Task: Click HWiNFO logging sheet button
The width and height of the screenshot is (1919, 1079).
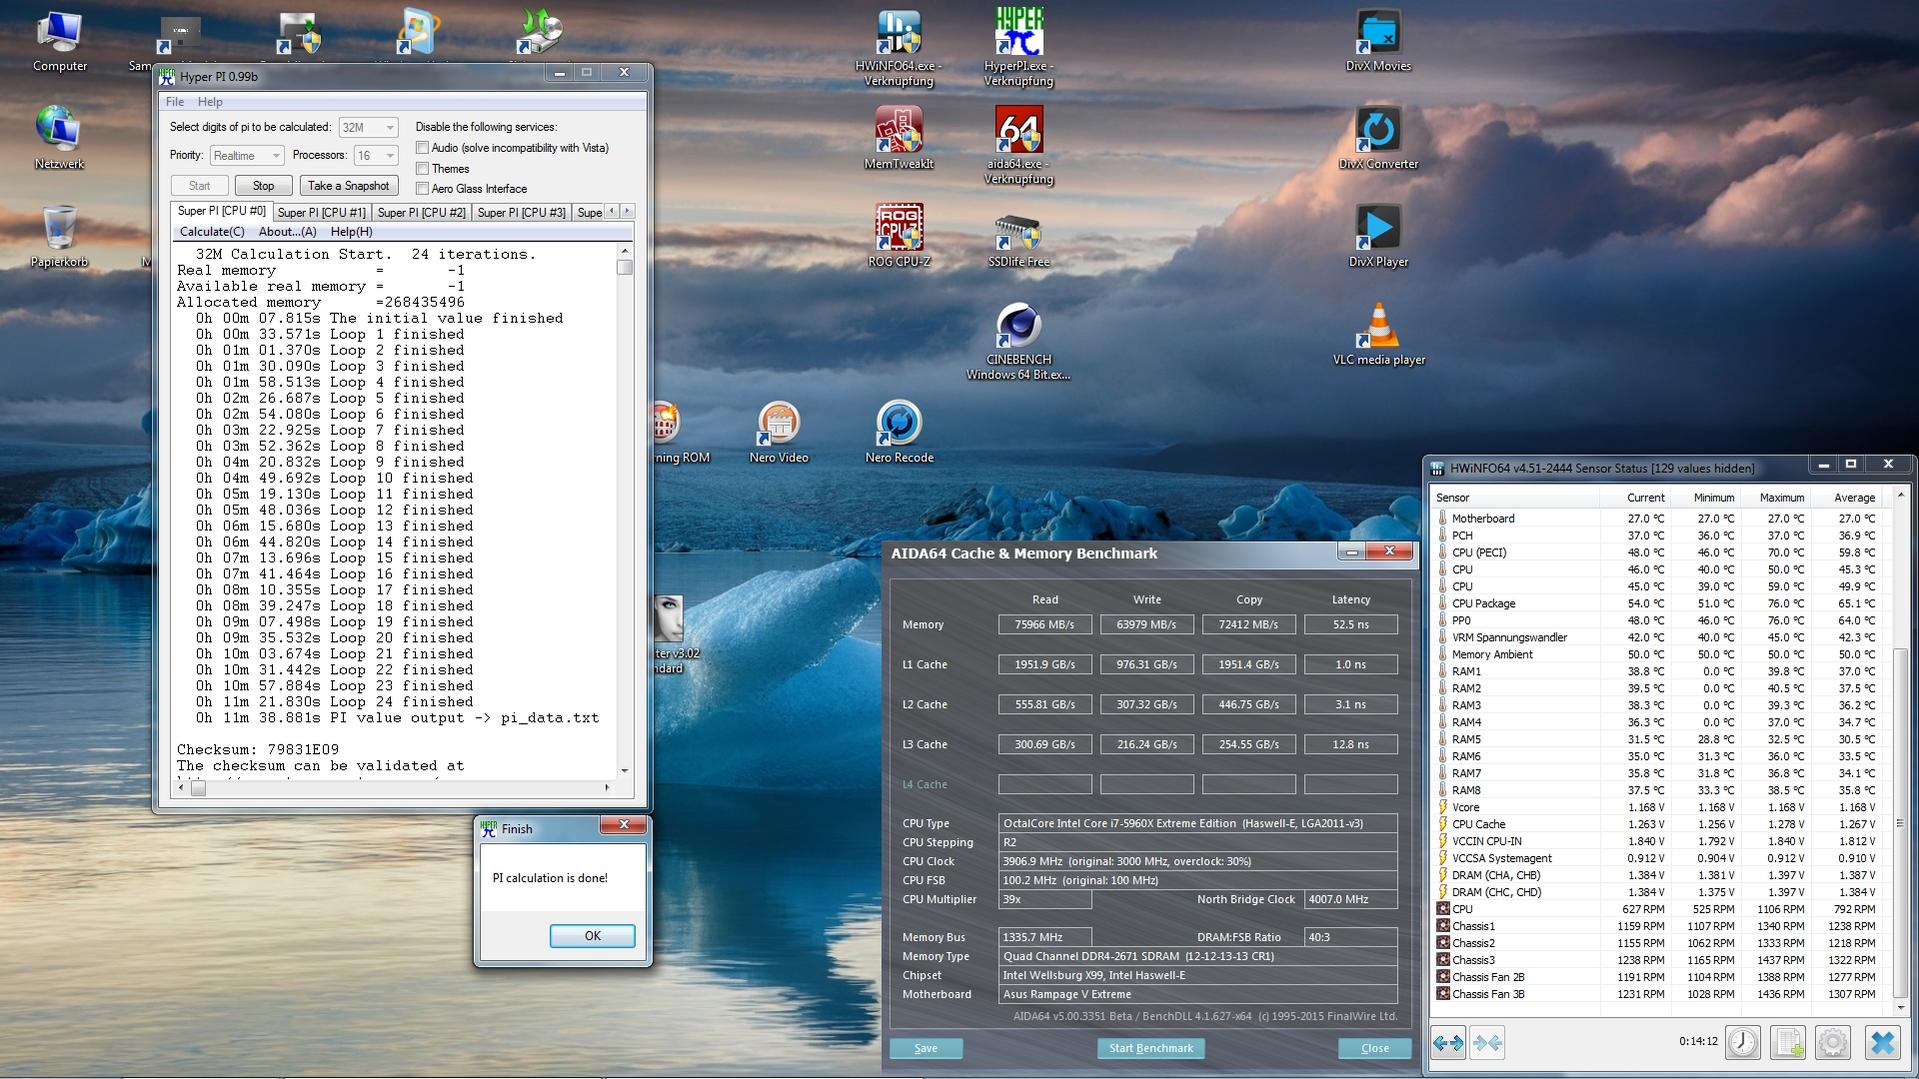Action: point(1787,1043)
